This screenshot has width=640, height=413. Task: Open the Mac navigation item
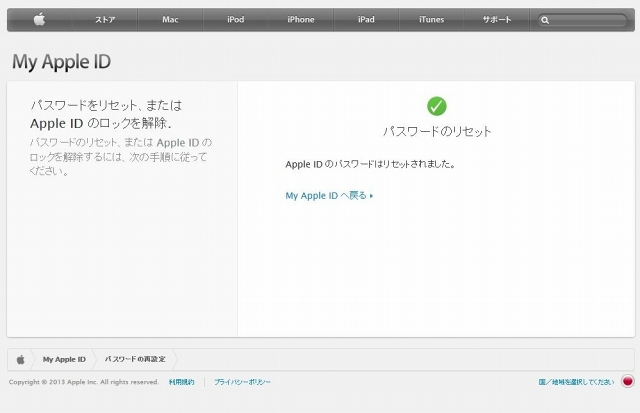[170, 20]
